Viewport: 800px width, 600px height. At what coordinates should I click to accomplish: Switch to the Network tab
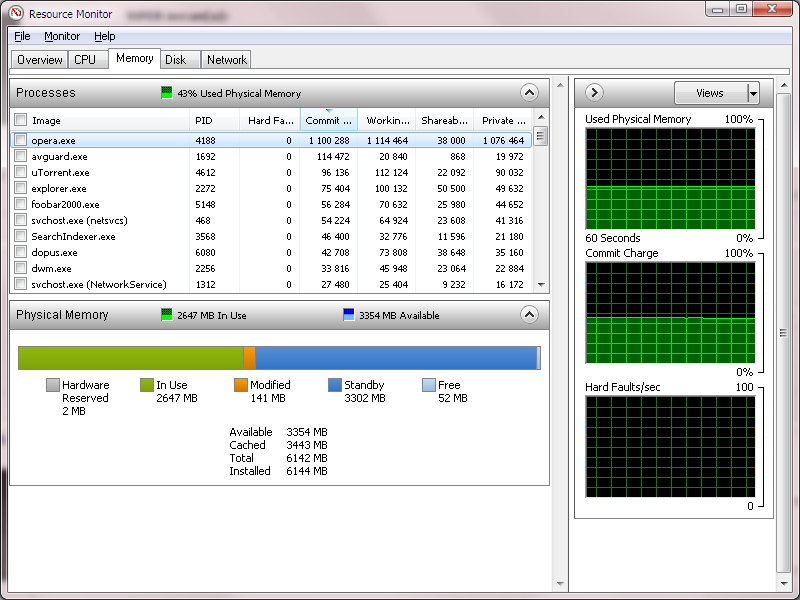[226, 60]
